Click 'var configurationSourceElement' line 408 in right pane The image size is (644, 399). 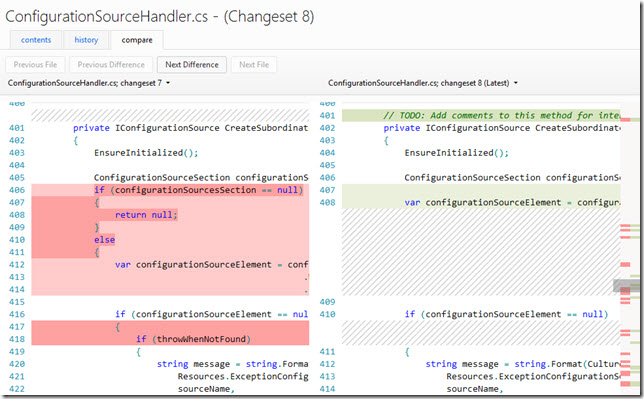(512, 203)
